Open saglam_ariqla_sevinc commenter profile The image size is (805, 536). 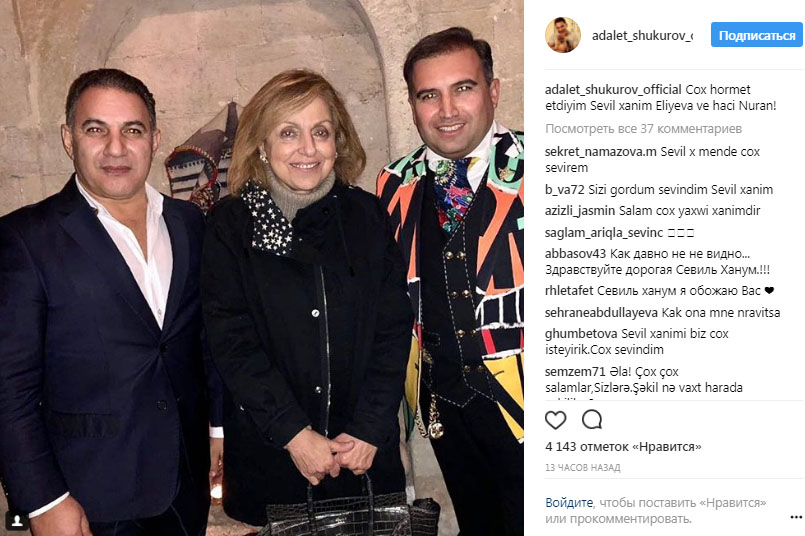point(604,233)
